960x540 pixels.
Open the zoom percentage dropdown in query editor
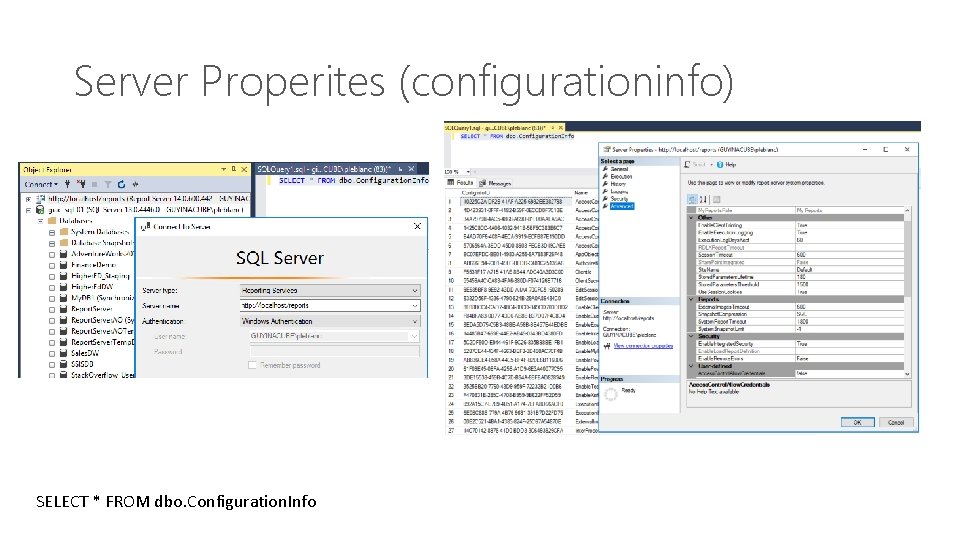tap(468, 172)
